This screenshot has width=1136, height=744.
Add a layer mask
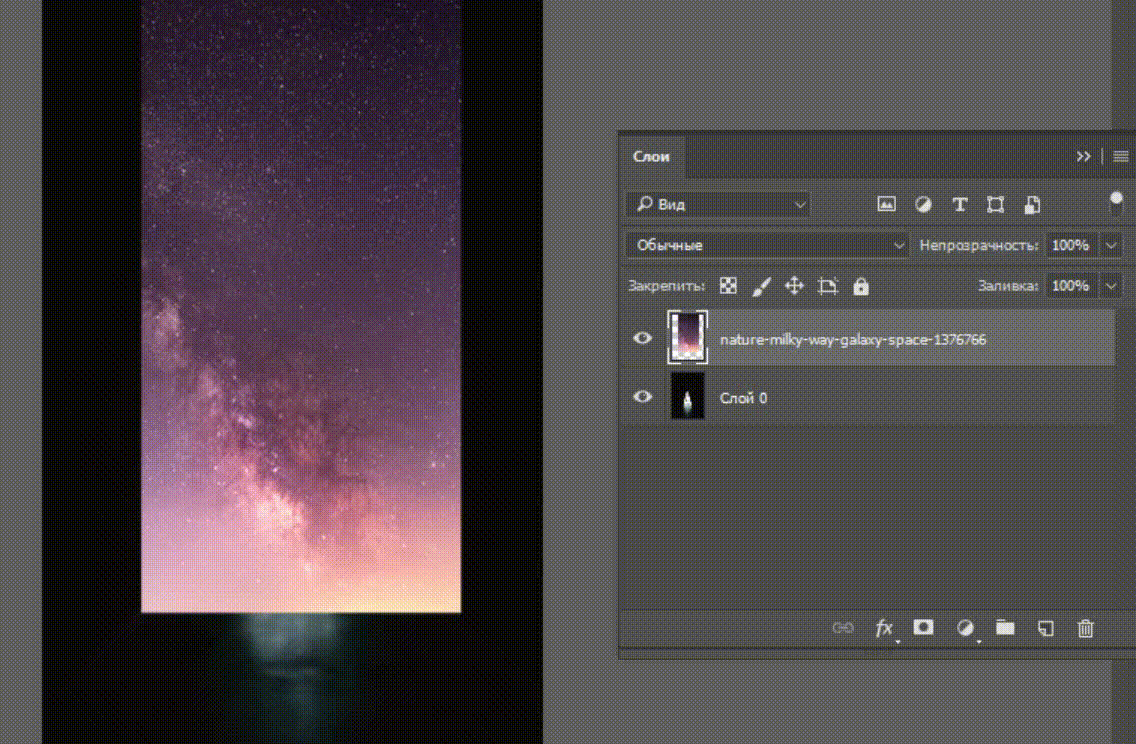tap(923, 627)
